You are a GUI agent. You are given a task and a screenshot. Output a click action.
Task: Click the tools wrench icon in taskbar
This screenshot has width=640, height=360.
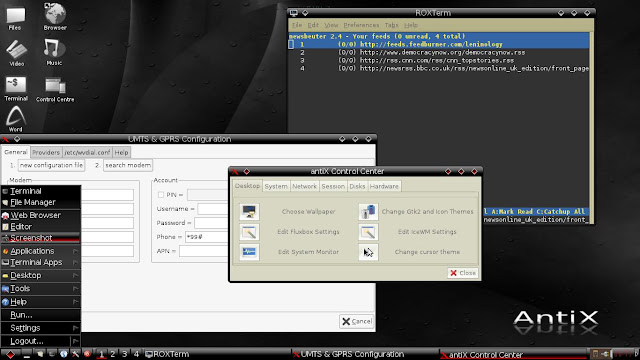tap(76, 354)
